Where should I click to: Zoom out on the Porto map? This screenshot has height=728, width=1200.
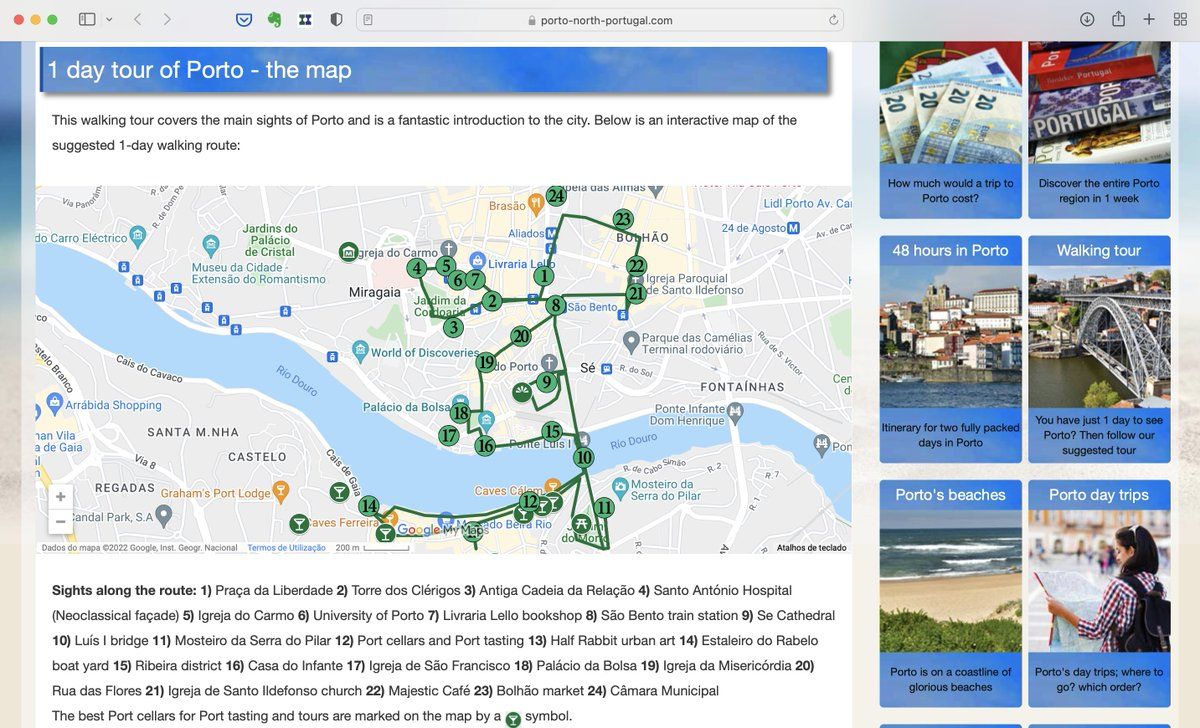point(61,521)
